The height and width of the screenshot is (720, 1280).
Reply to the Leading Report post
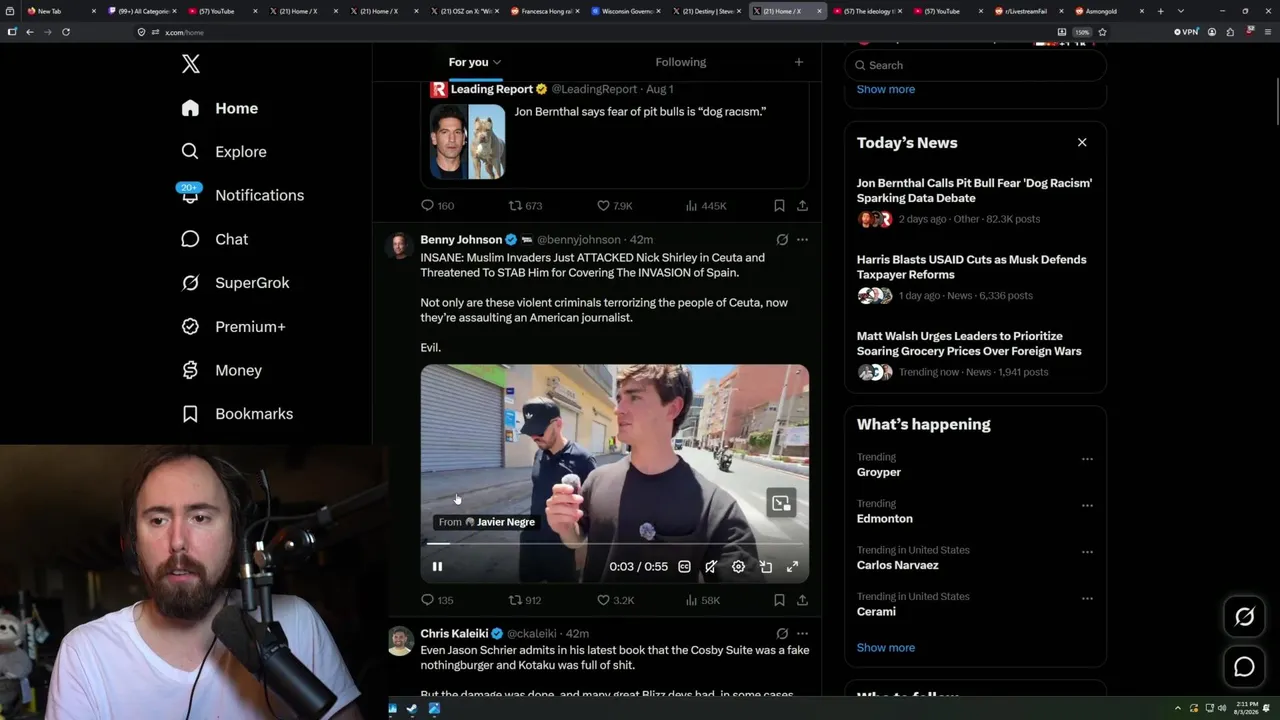point(437,206)
